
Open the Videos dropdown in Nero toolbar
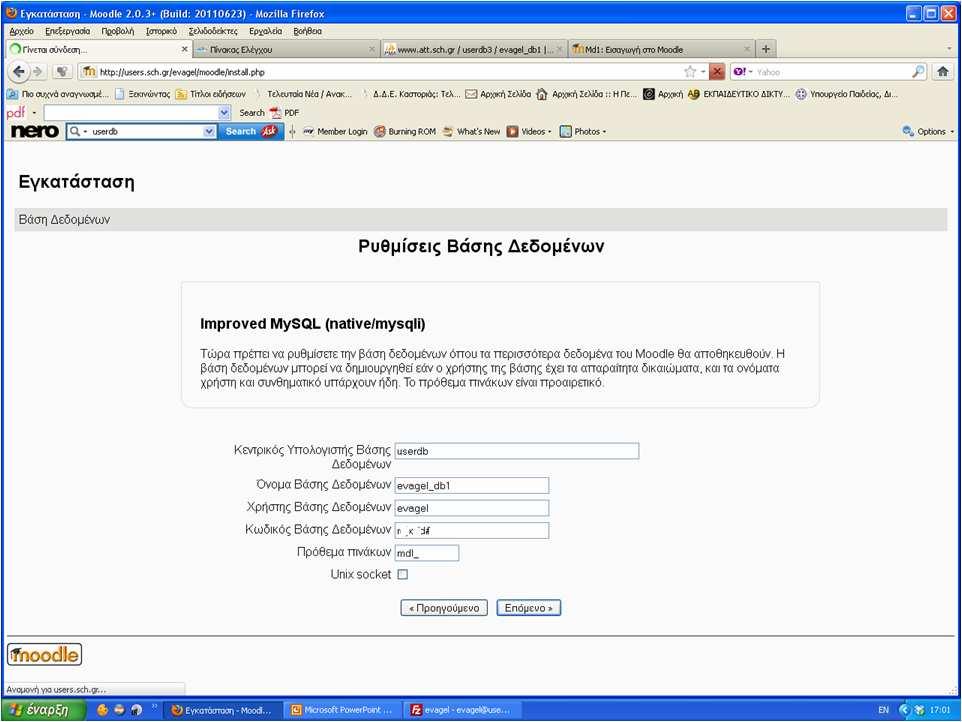pos(529,131)
